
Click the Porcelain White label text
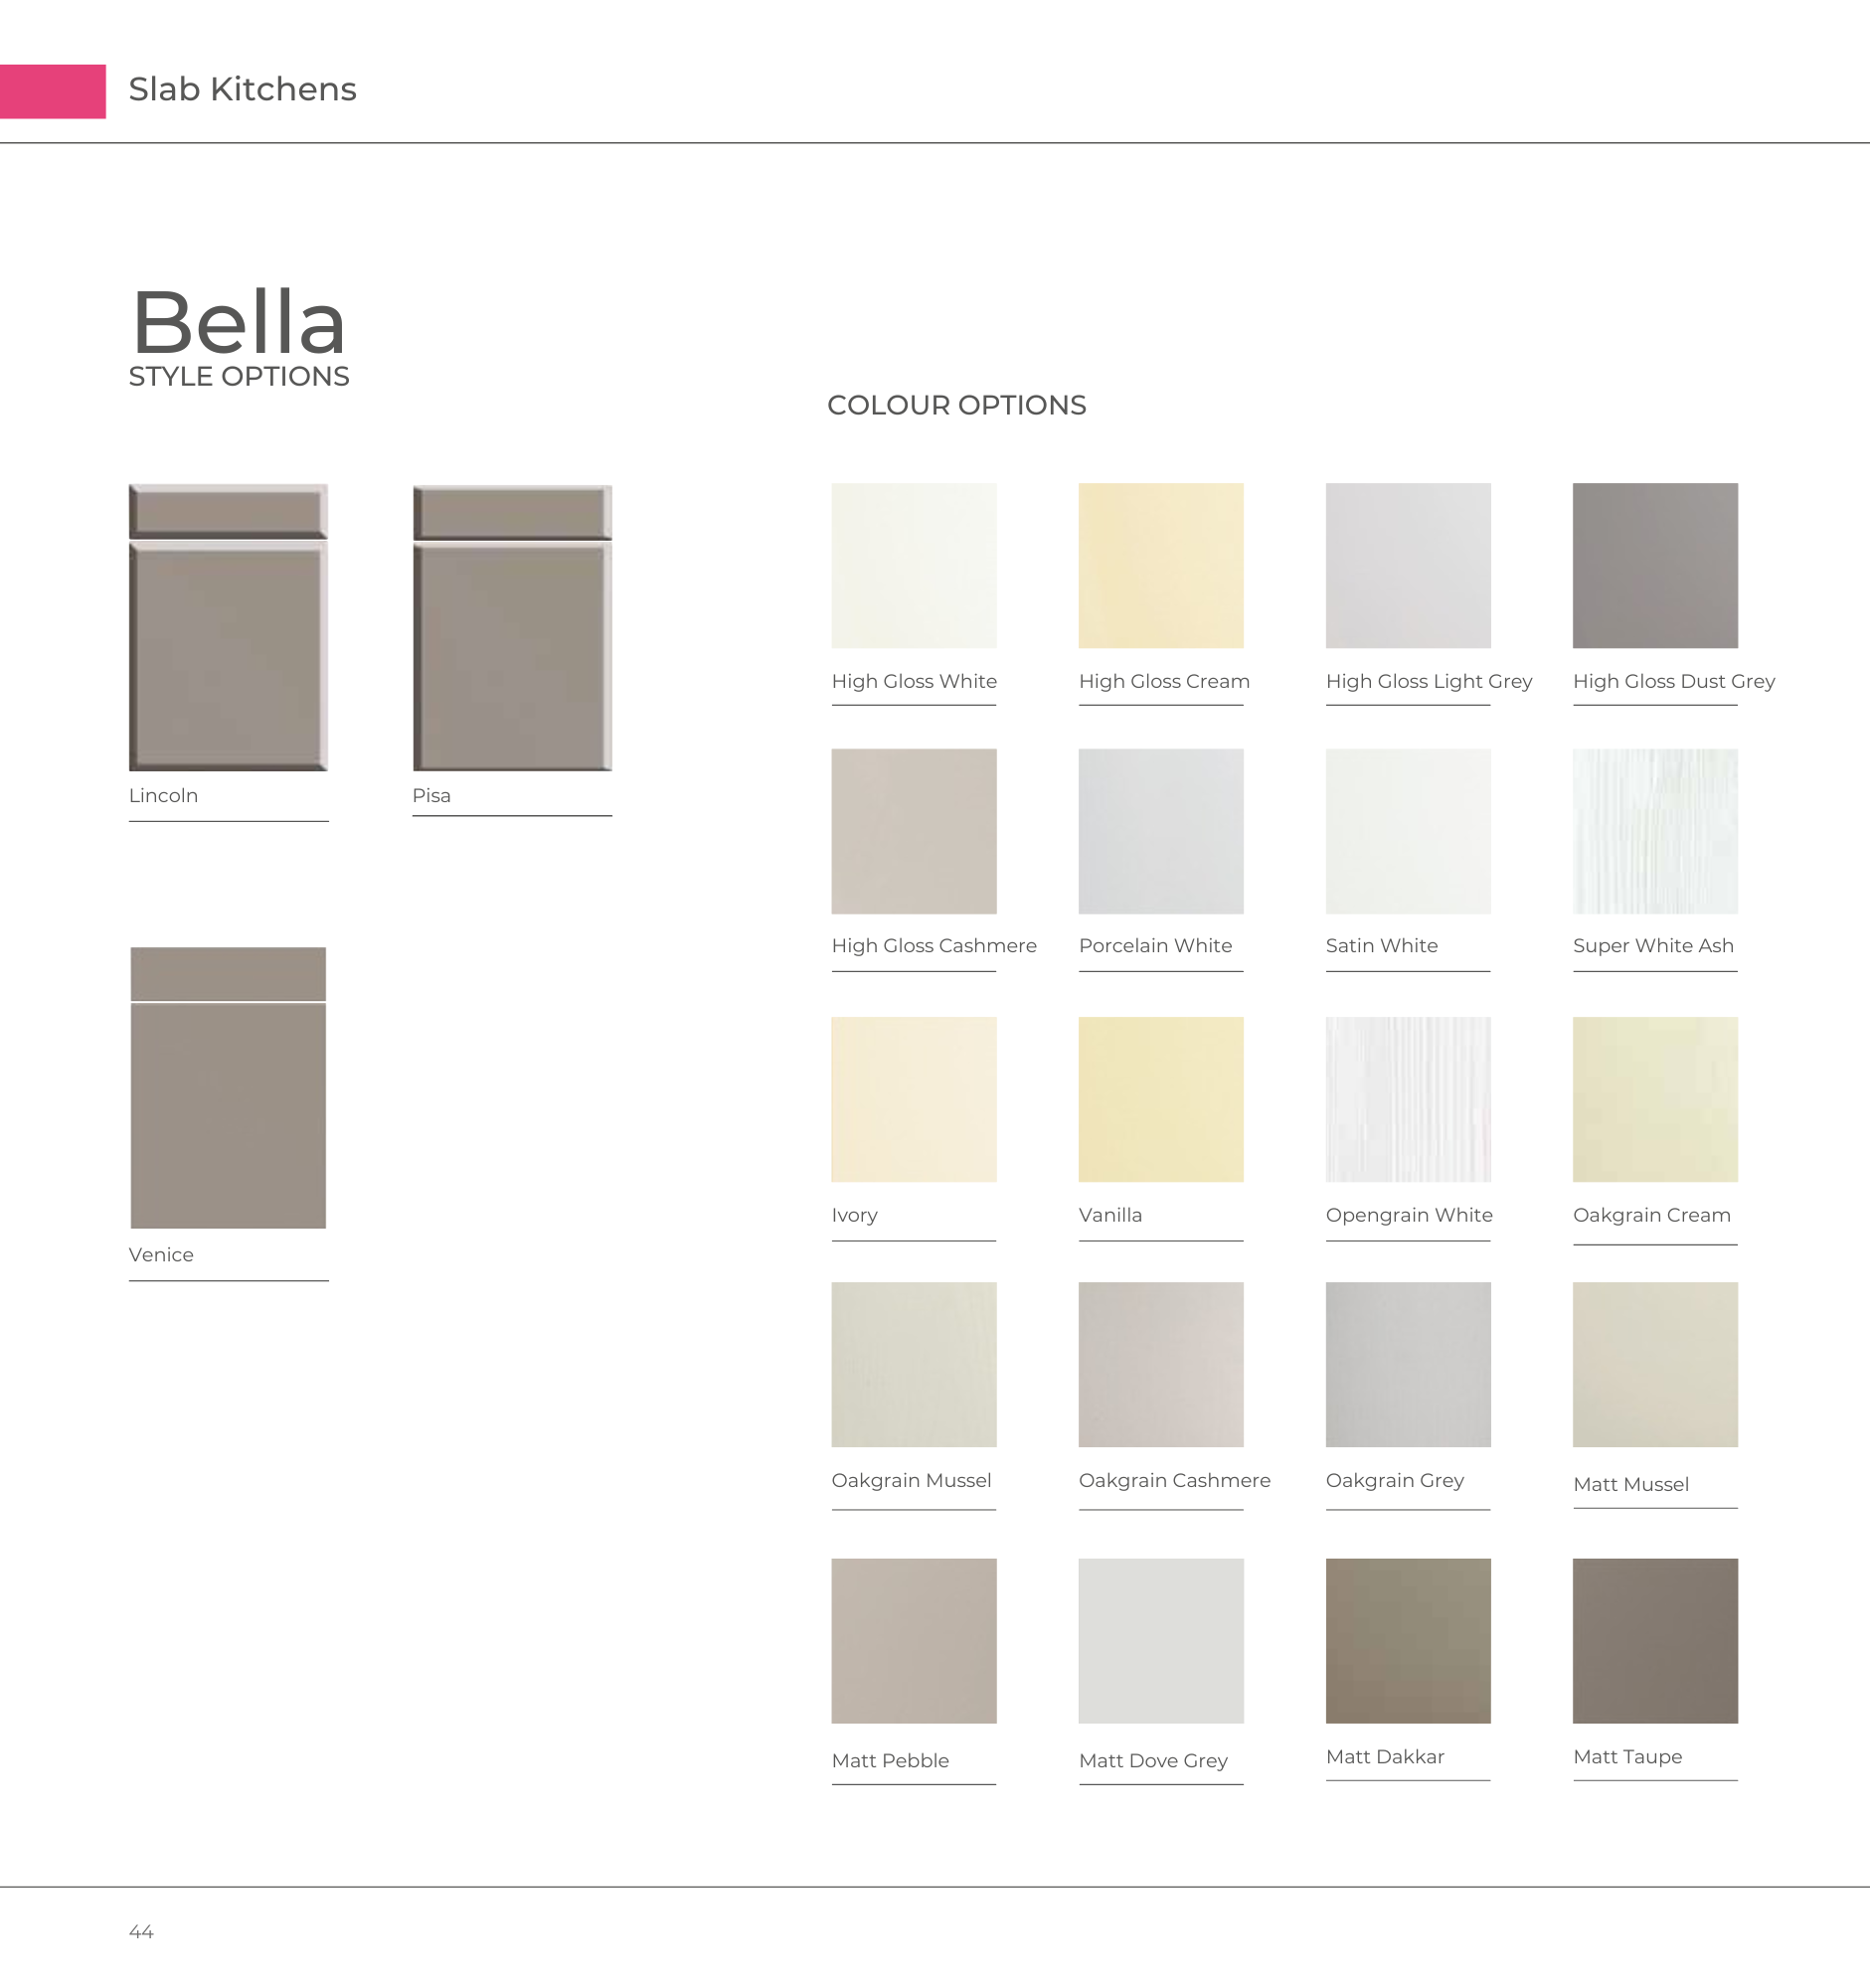pos(1155,945)
